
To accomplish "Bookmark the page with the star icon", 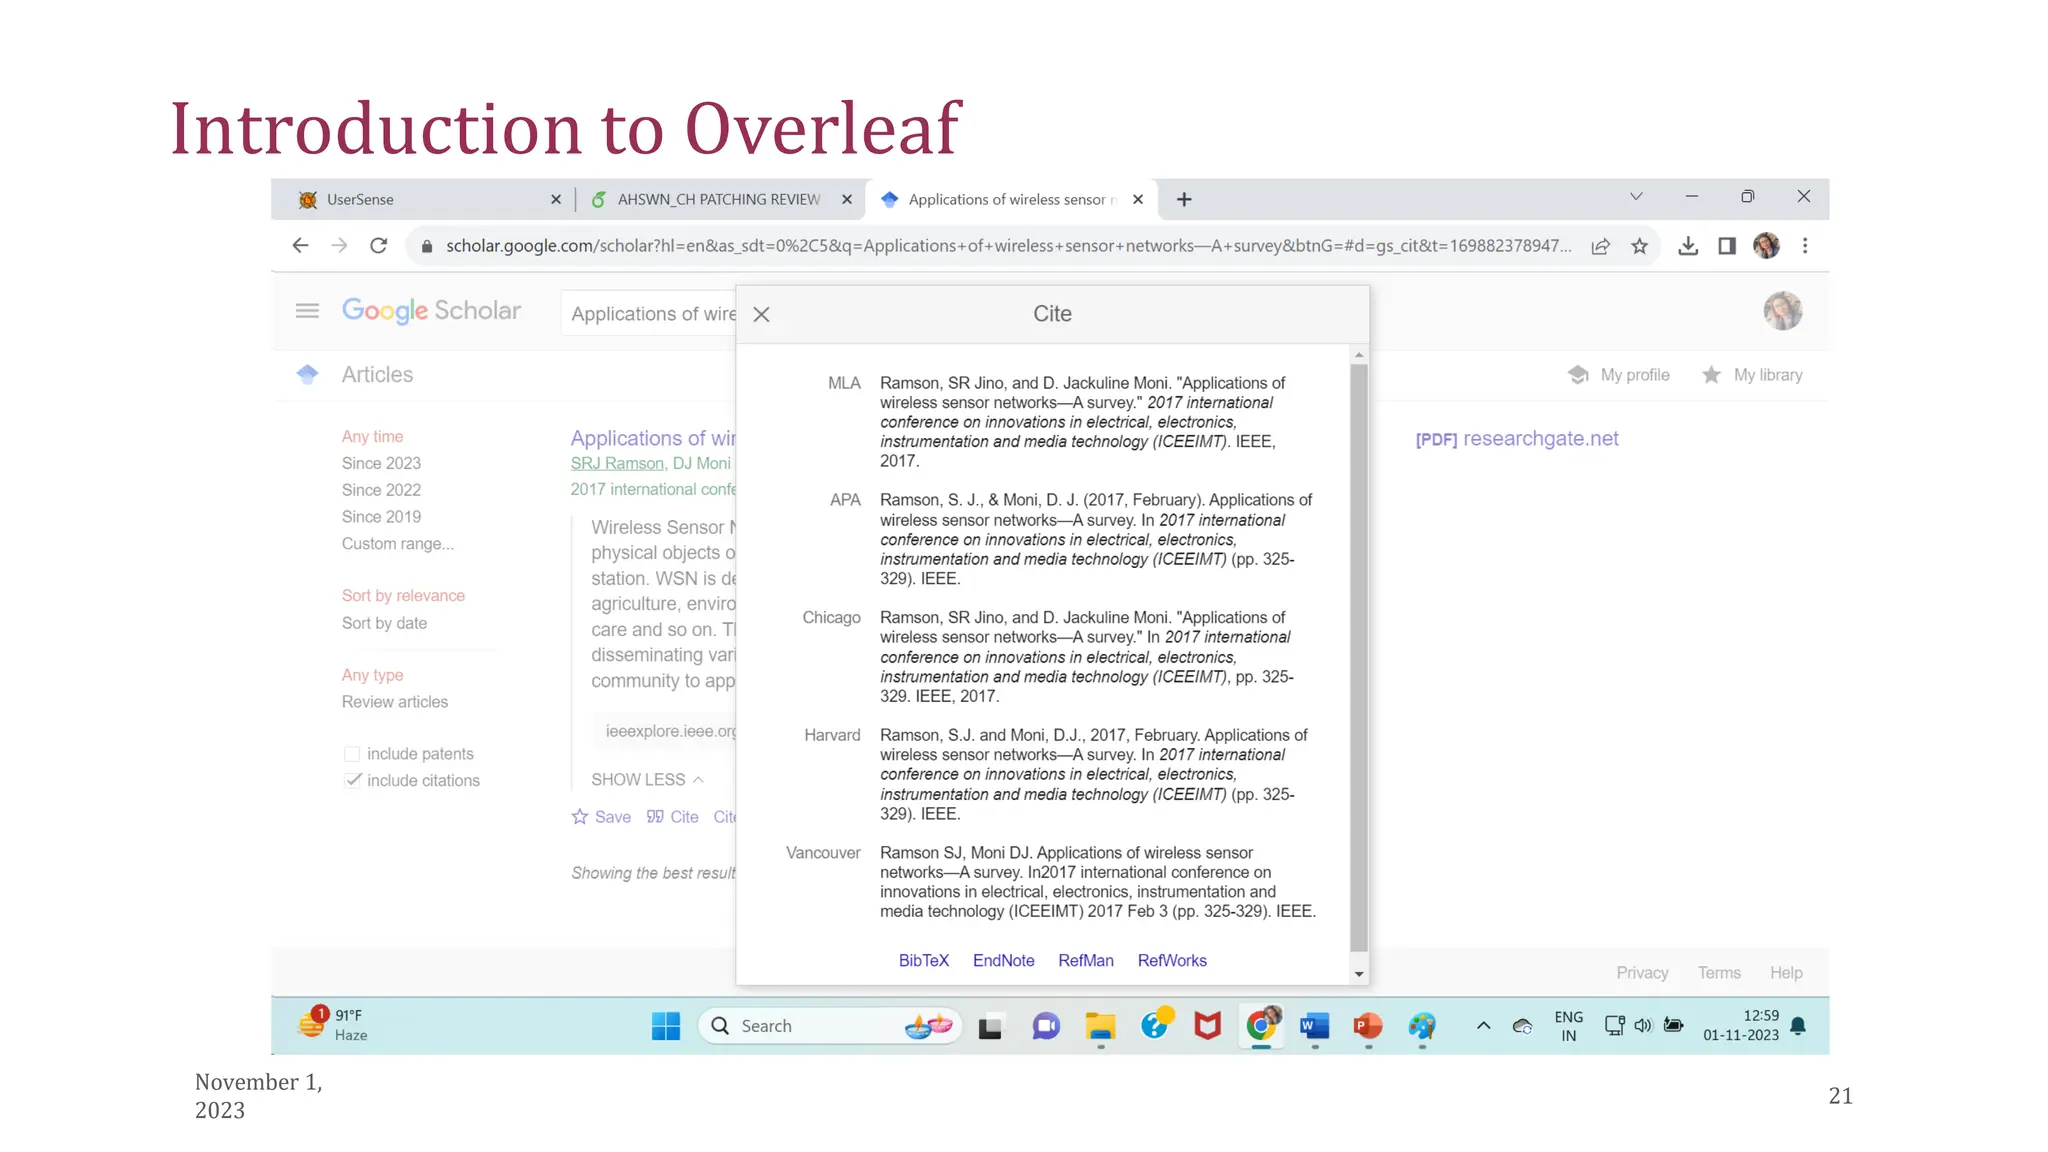I will coord(1639,246).
